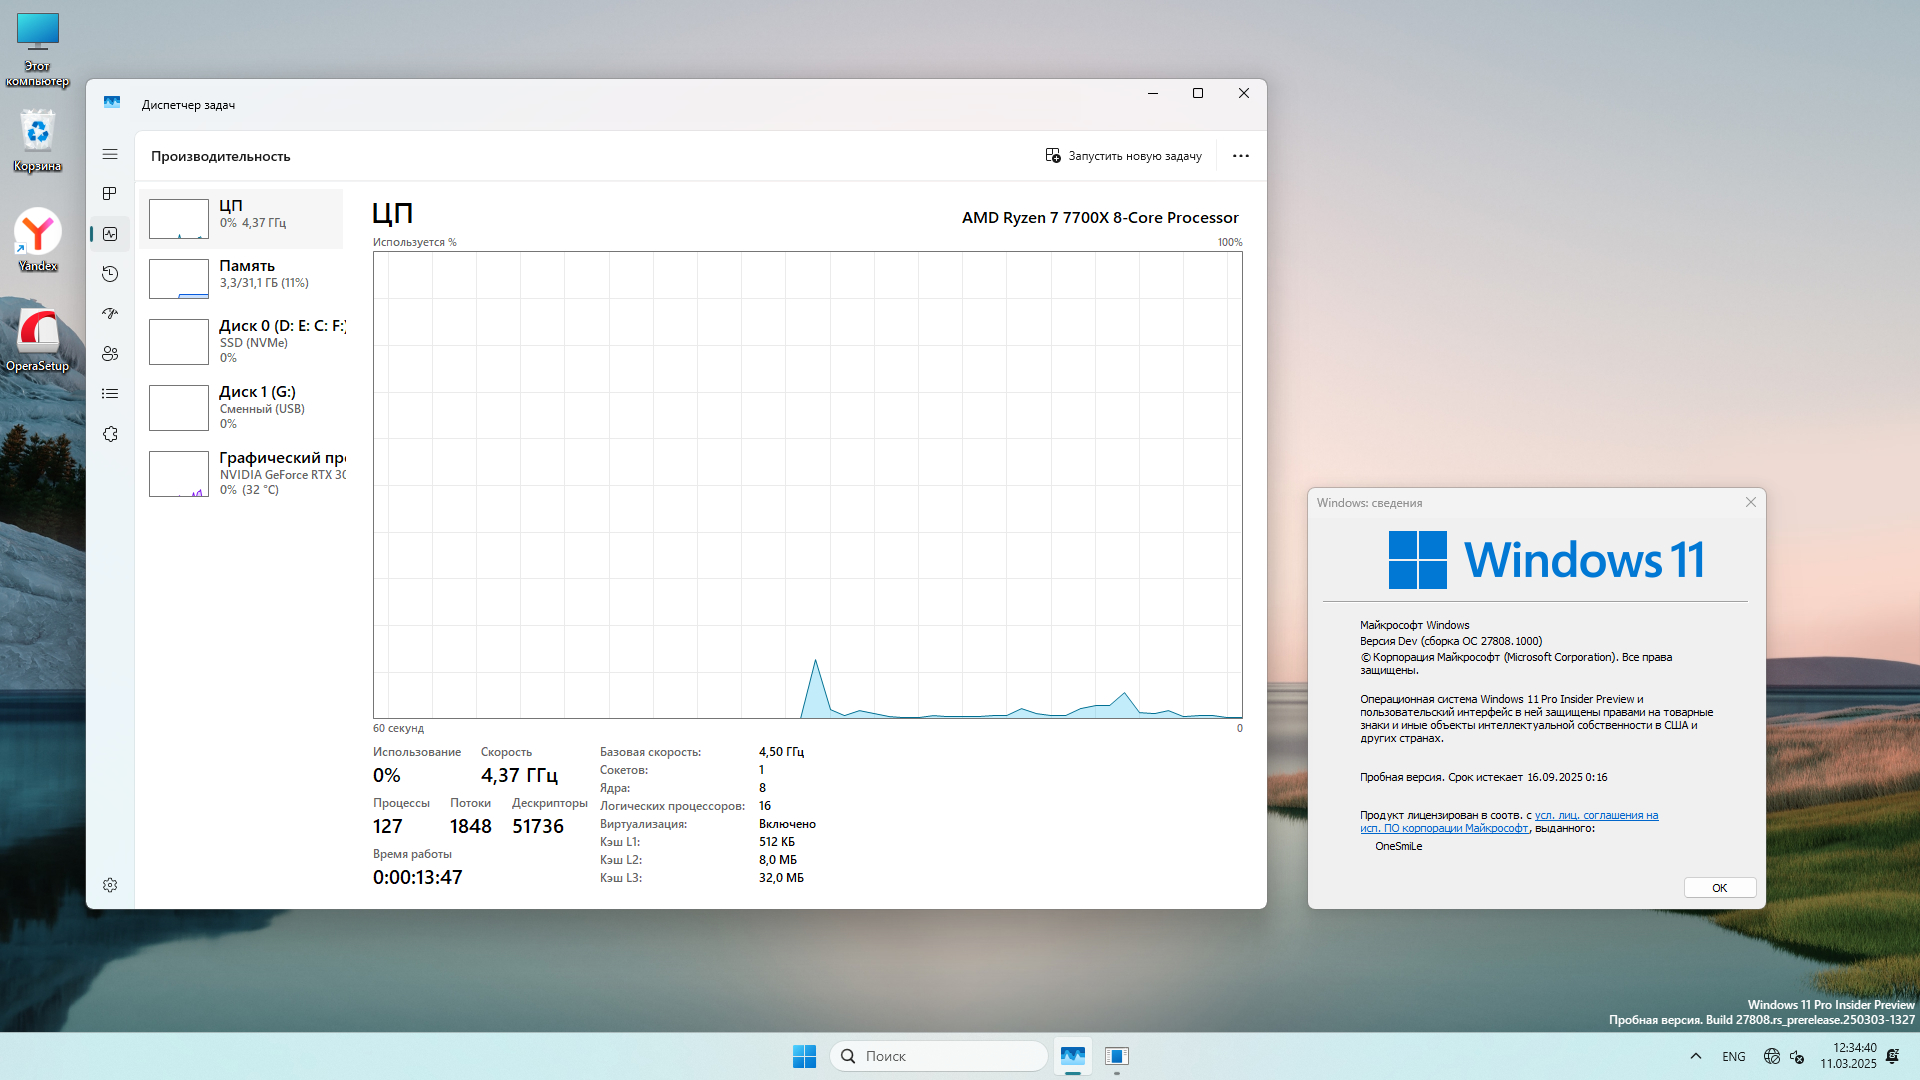Image resolution: width=1920 pixels, height=1080 pixels.
Task: Click Запустить новую задачу button
Action: 1123,156
